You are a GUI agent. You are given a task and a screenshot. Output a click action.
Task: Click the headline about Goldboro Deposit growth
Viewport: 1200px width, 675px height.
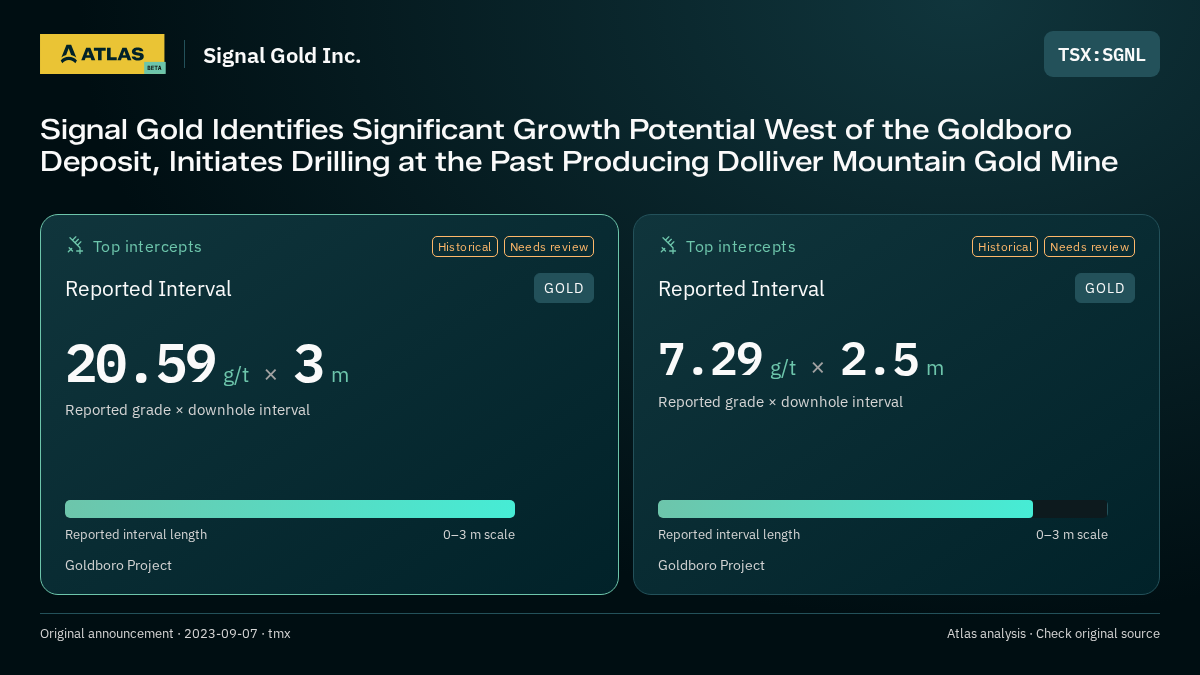pyautogui.click(x=579, y=145)
